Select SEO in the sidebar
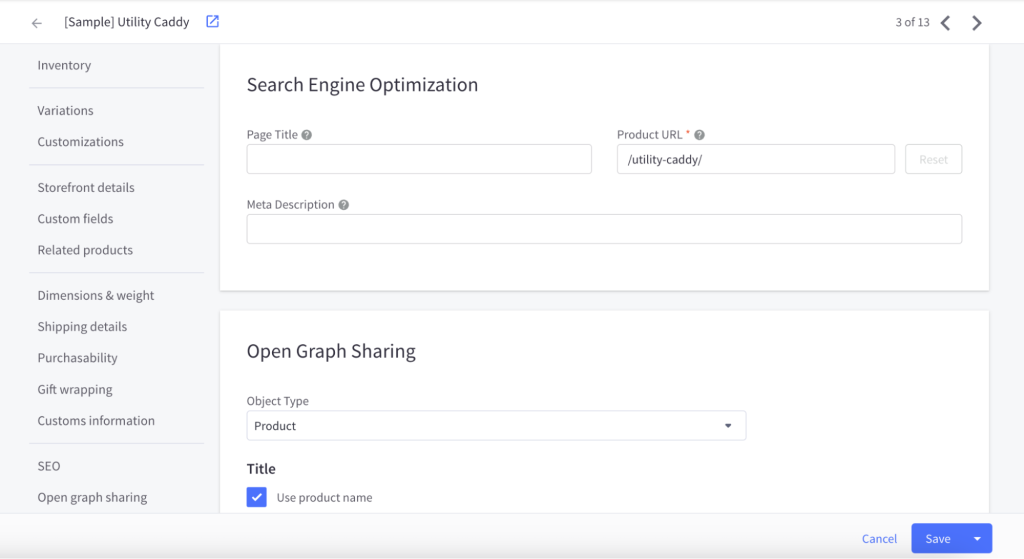 pyautogui.click(x=49, y=466)
